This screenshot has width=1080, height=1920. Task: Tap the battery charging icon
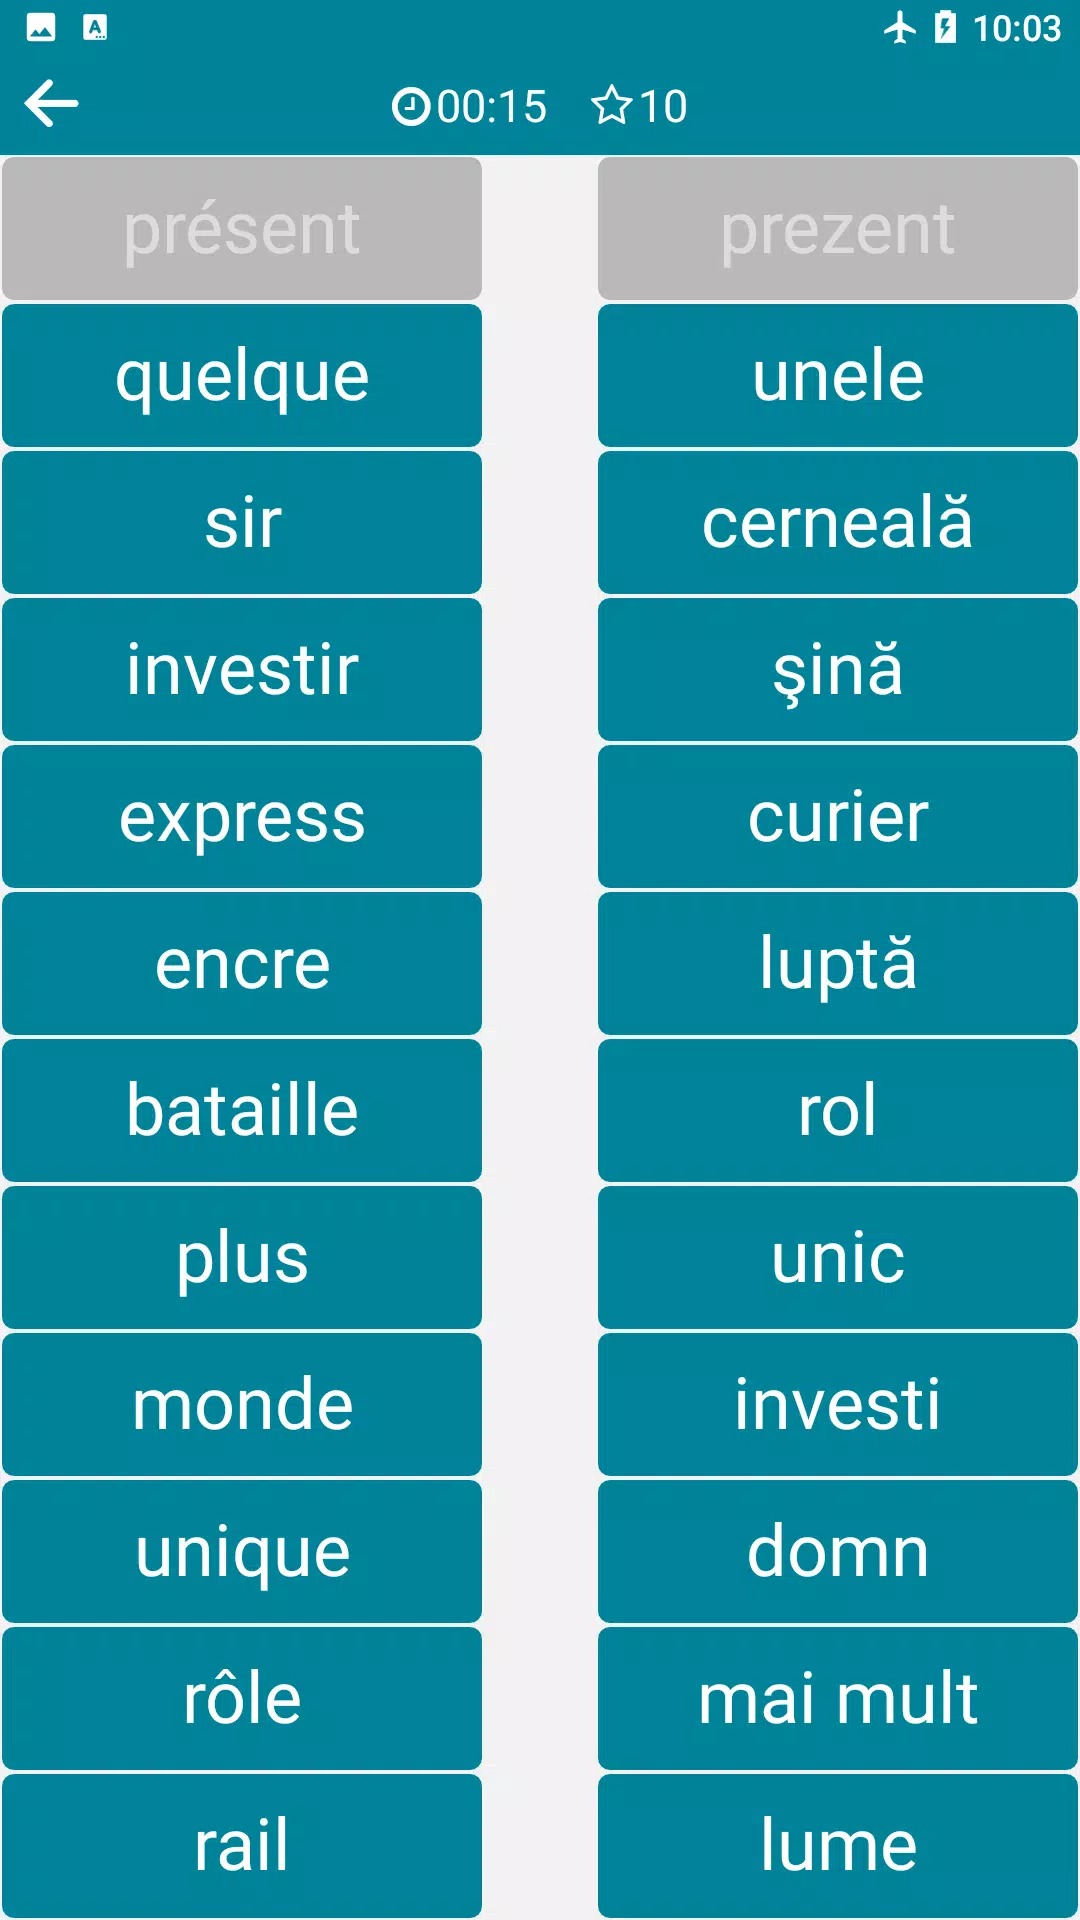point(945,28)
